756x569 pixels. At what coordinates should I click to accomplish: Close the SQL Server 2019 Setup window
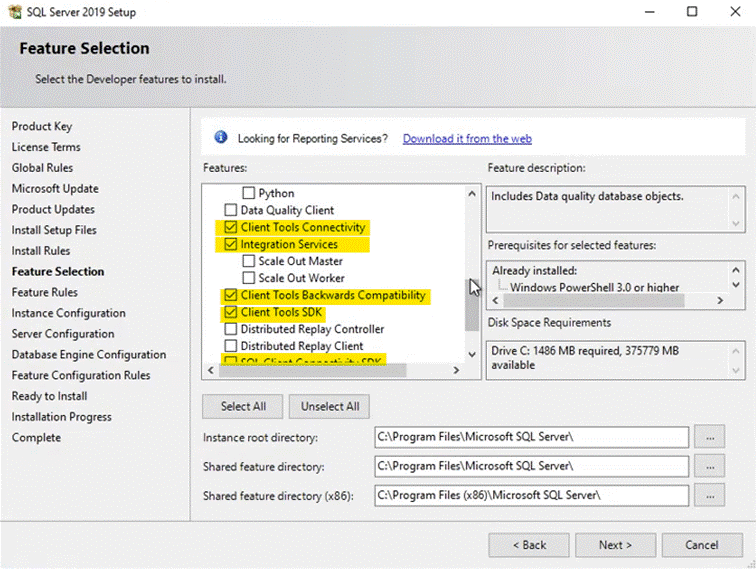point(735,12)
